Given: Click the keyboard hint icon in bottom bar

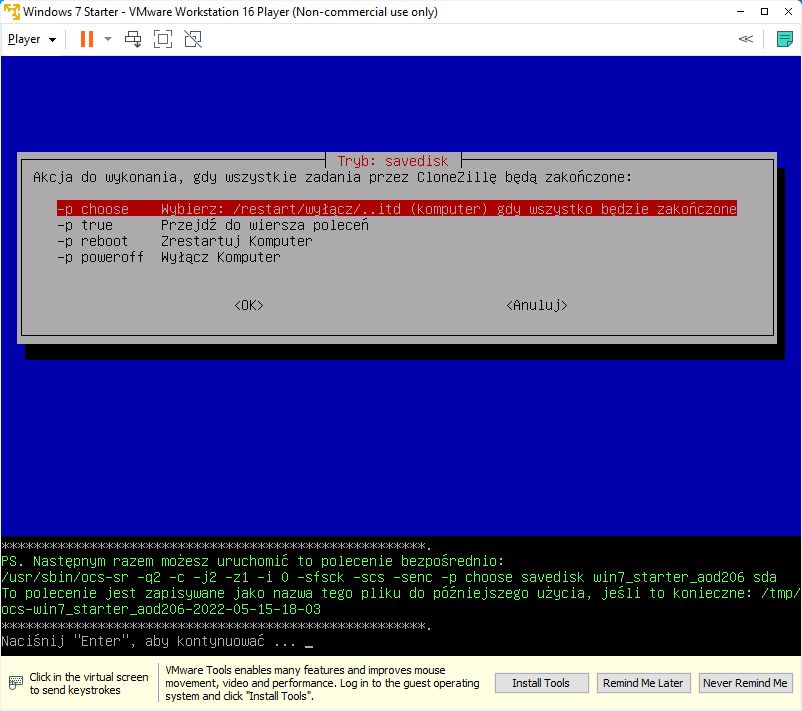Looking at the screenshot, I should coord(16,683).
